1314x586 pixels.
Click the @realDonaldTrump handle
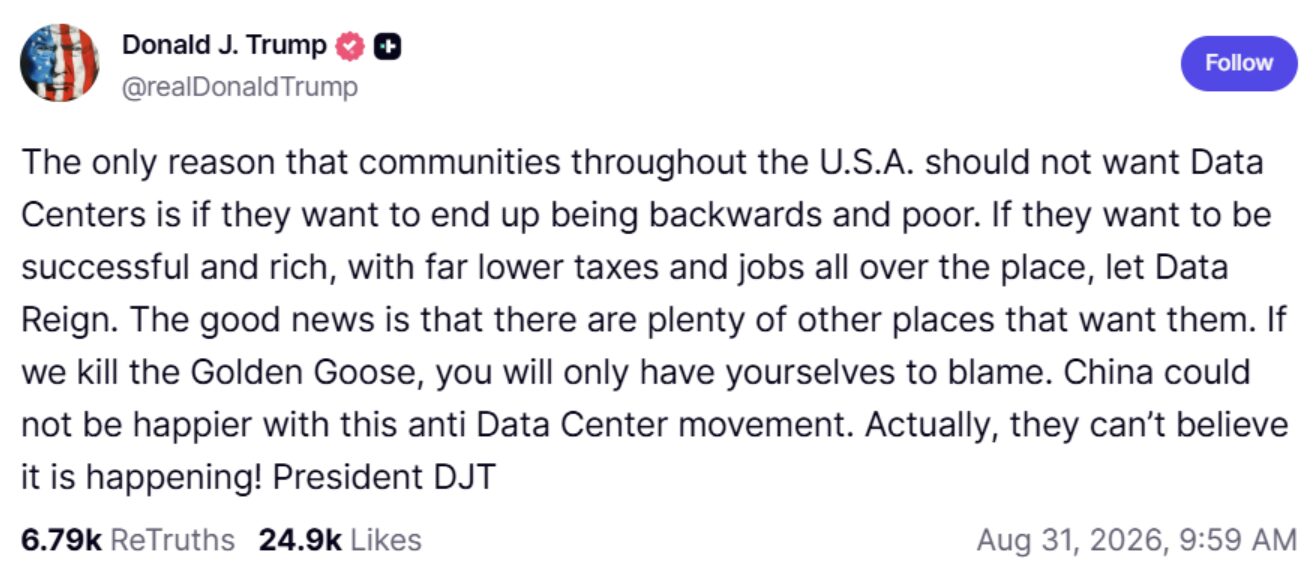tap(239, 87)
